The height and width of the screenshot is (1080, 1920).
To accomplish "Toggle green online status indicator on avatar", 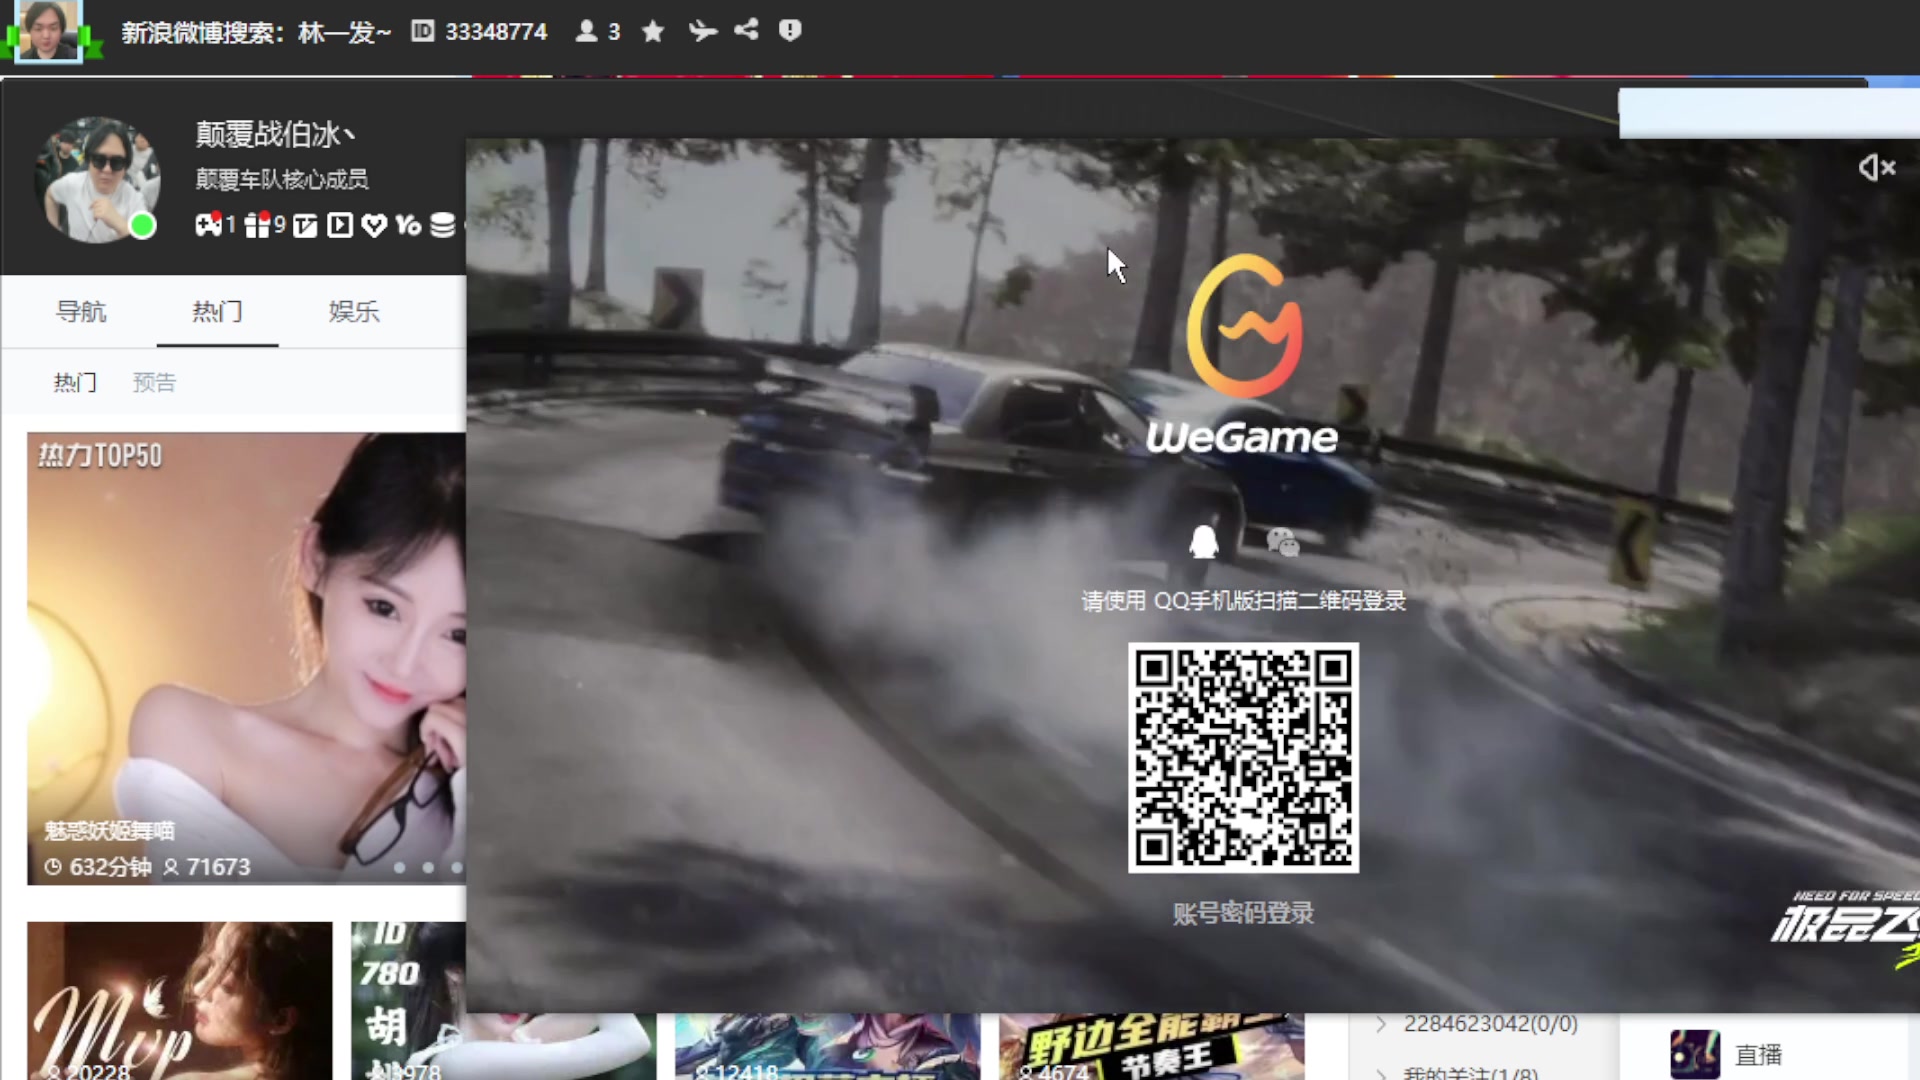I will point(142,226).
